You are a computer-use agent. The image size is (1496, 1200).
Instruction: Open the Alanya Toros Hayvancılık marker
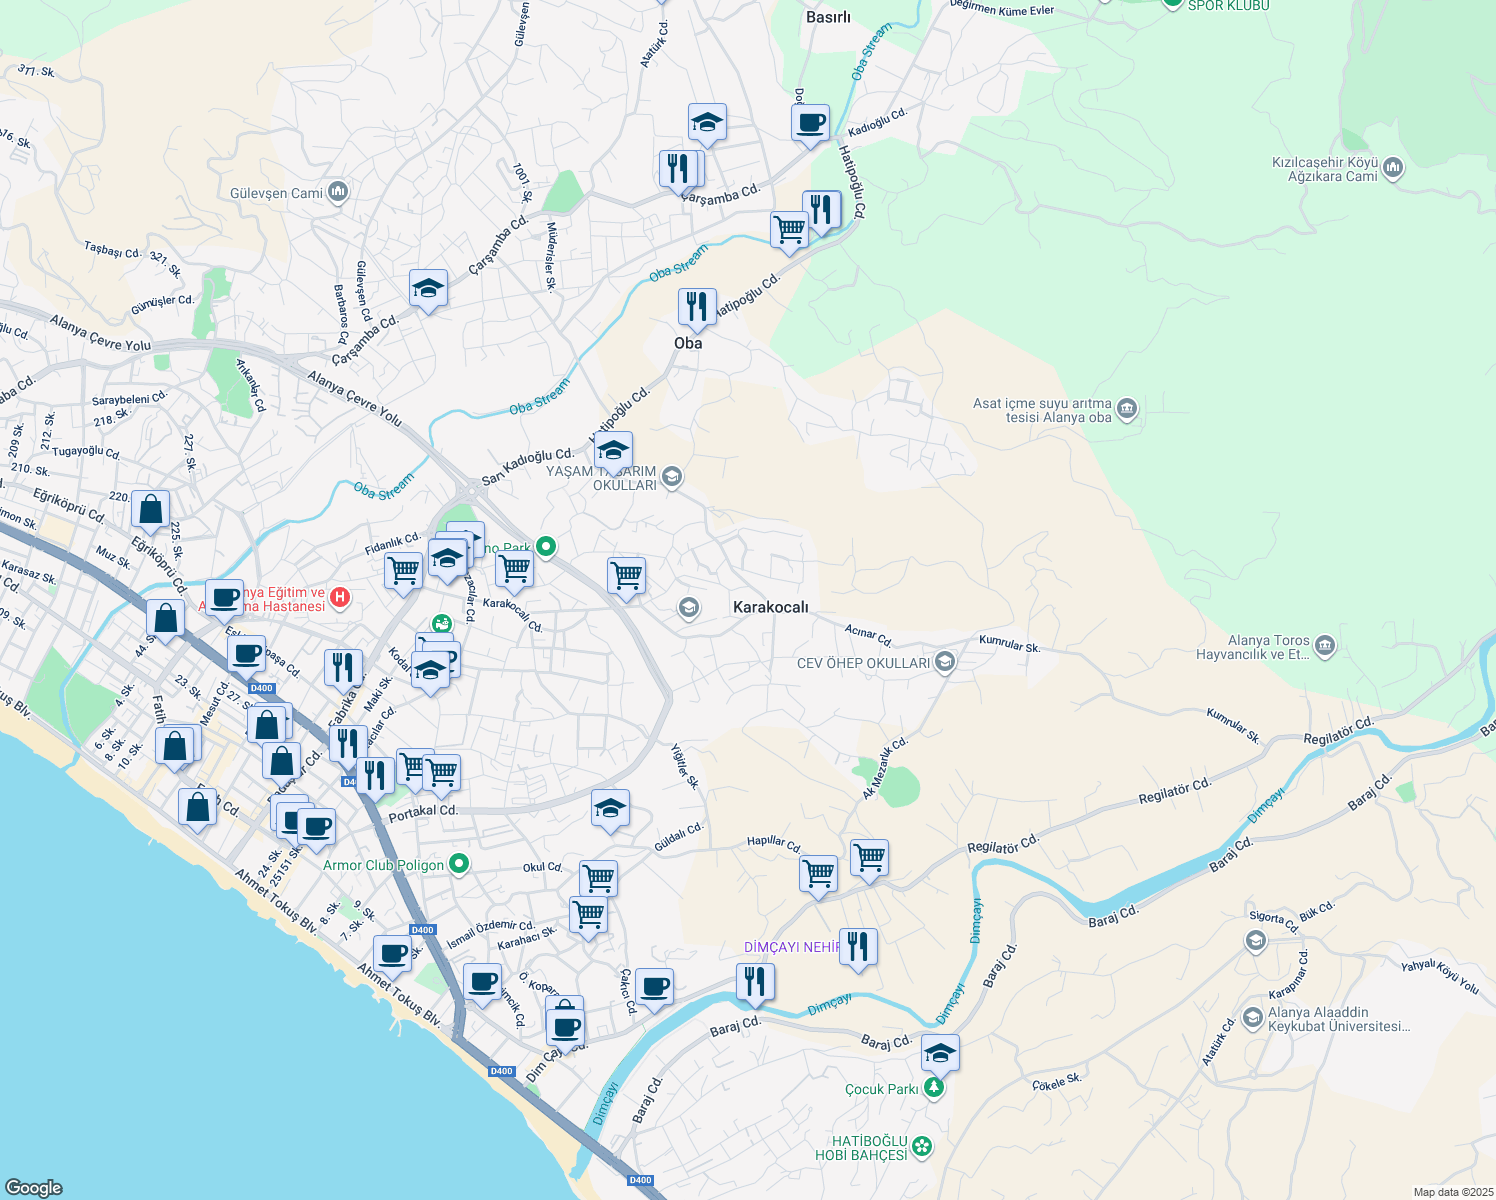click(1324, 647)
